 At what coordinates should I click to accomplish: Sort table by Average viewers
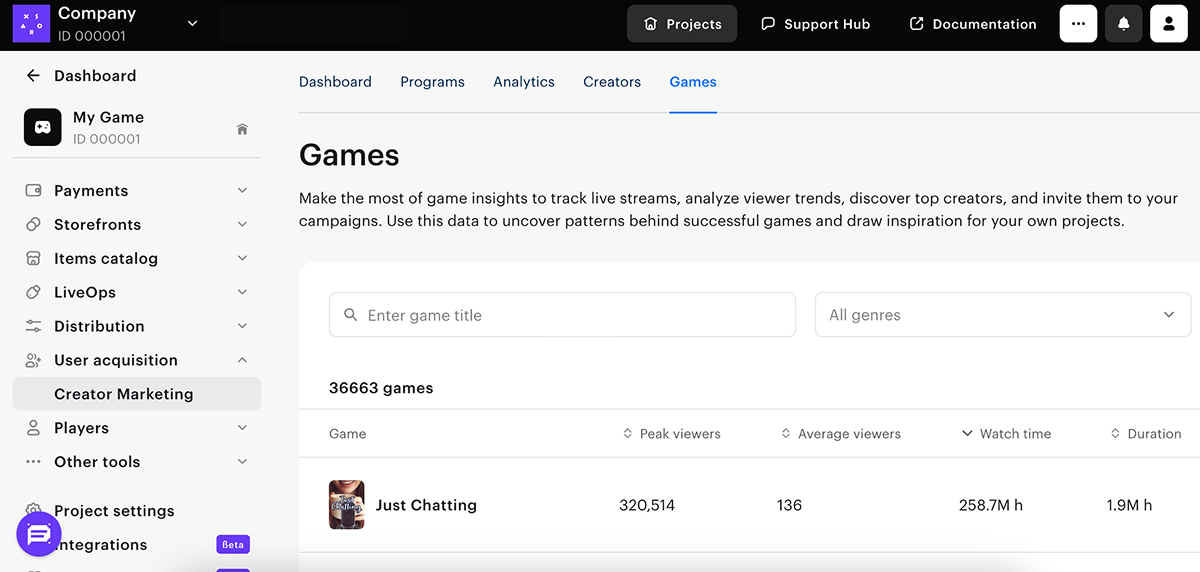[840, 434]
